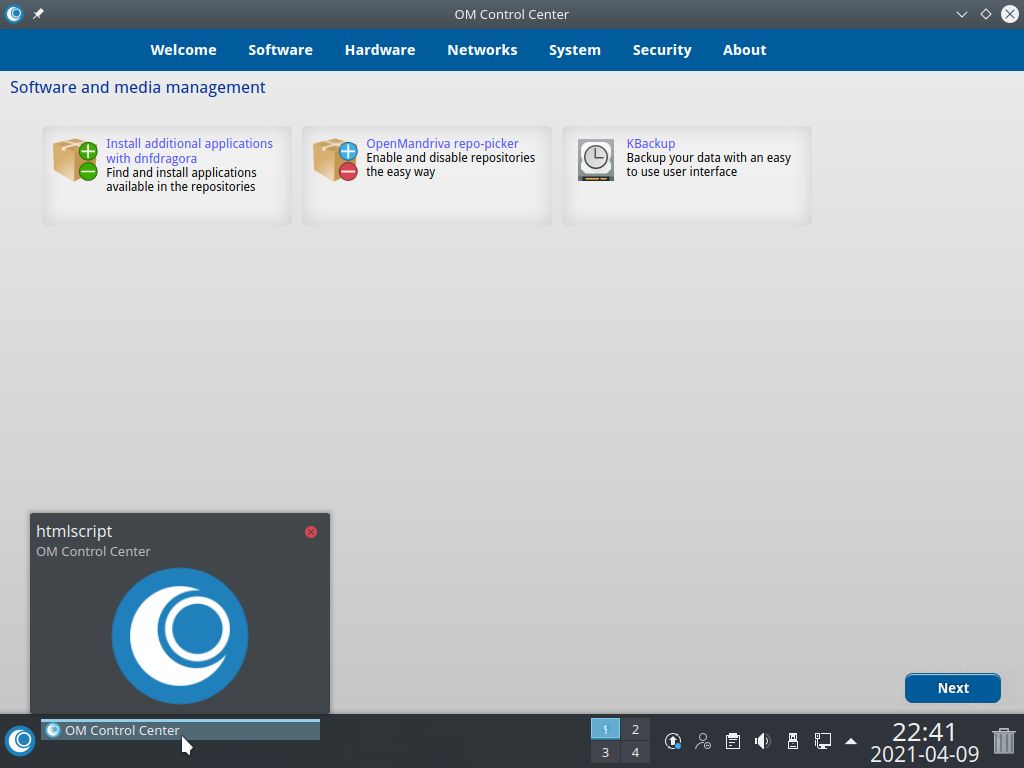Open the removable devices tray icon
The width and height of the screenshot is (1024, 768).
(x=793, y=741)
